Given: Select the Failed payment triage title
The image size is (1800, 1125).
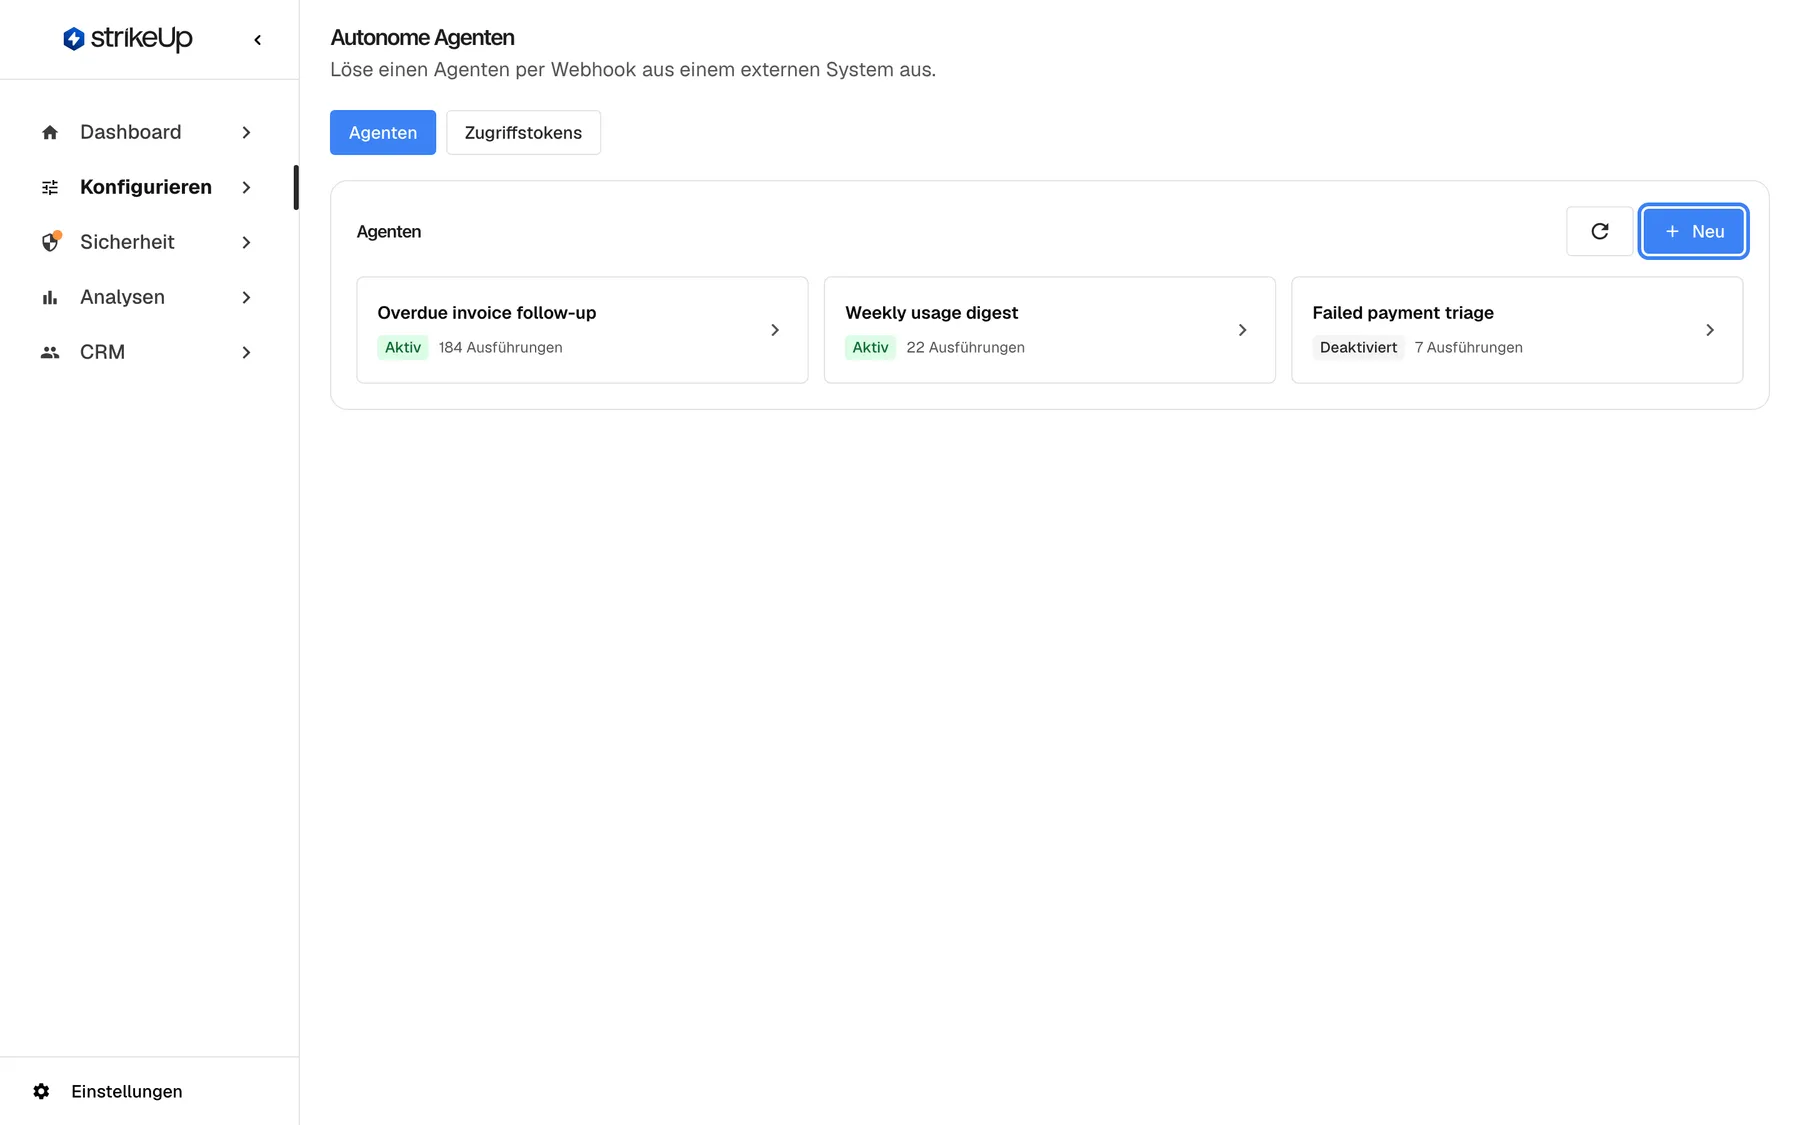Looking at the screenshot, I should point(1403,312).
